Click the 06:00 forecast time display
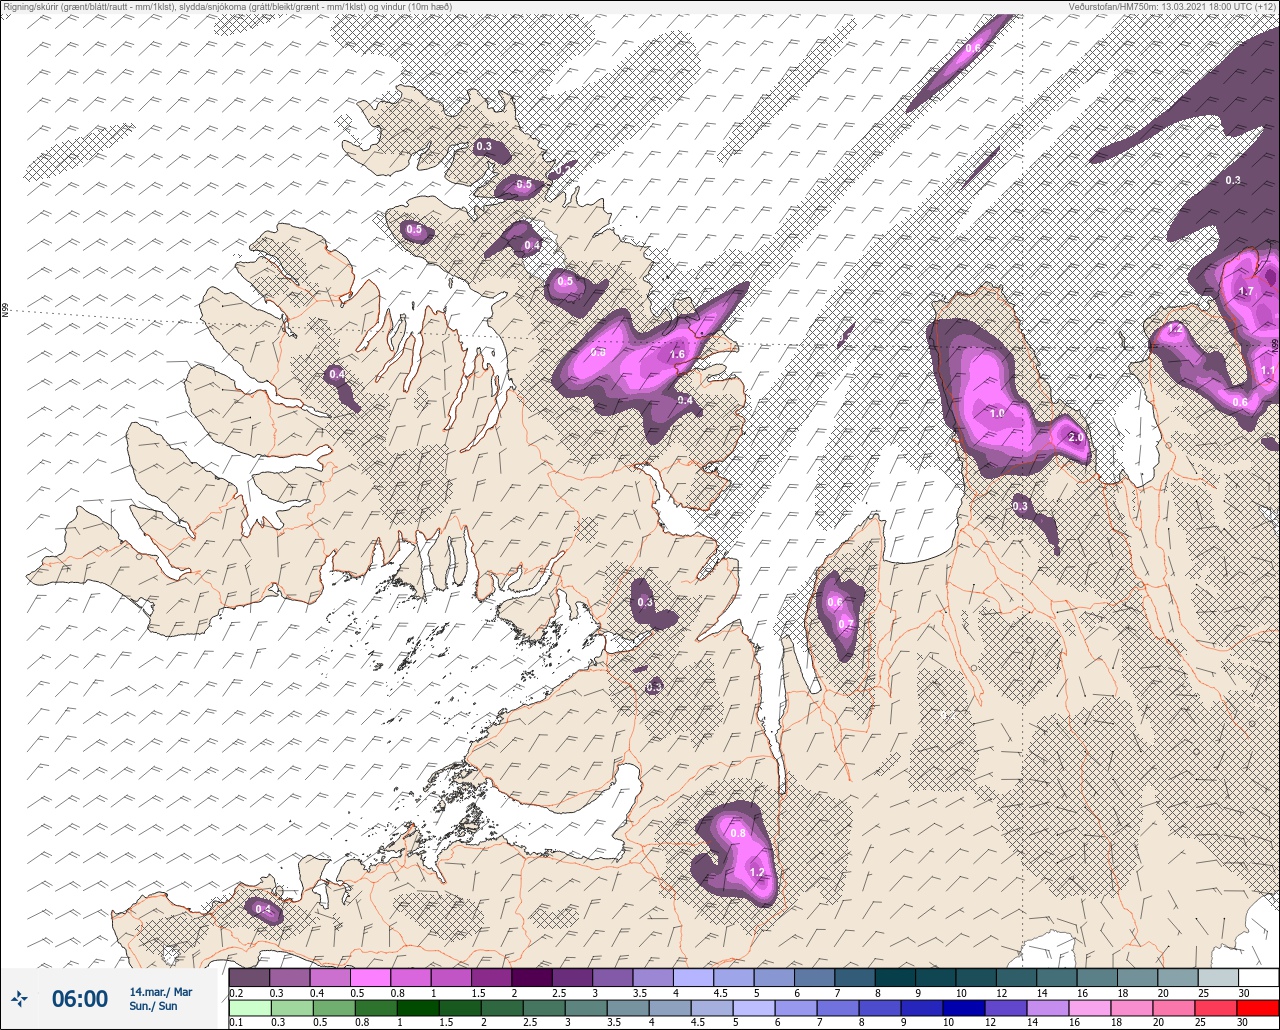1280x1030 pixels. (x=80, y=998)
